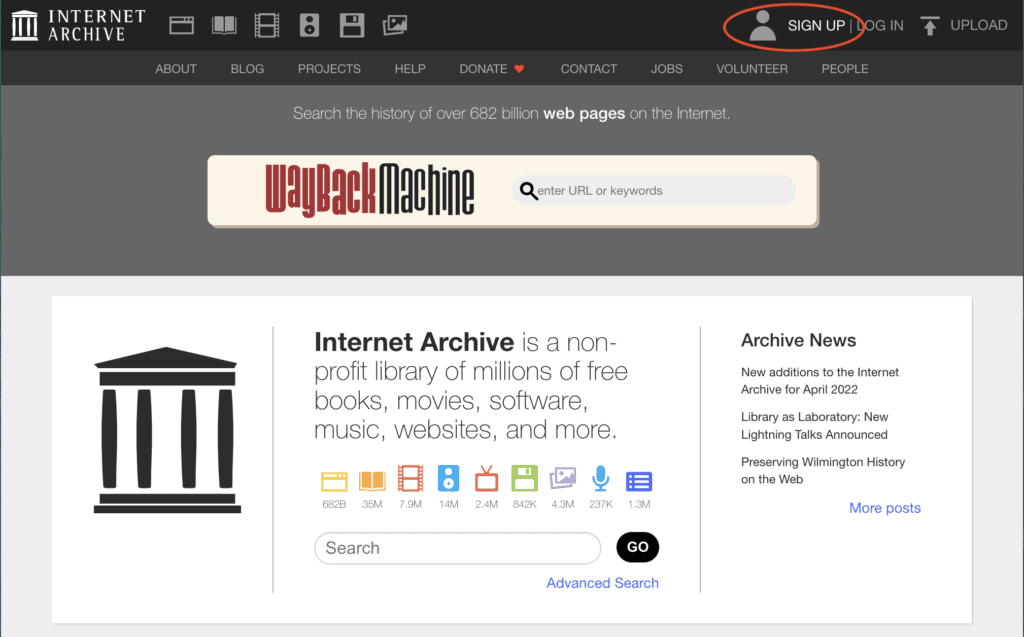
Task: Open the Audio speaker icon in top navigation
Action: pyautogui.click(x=310, y=25)
